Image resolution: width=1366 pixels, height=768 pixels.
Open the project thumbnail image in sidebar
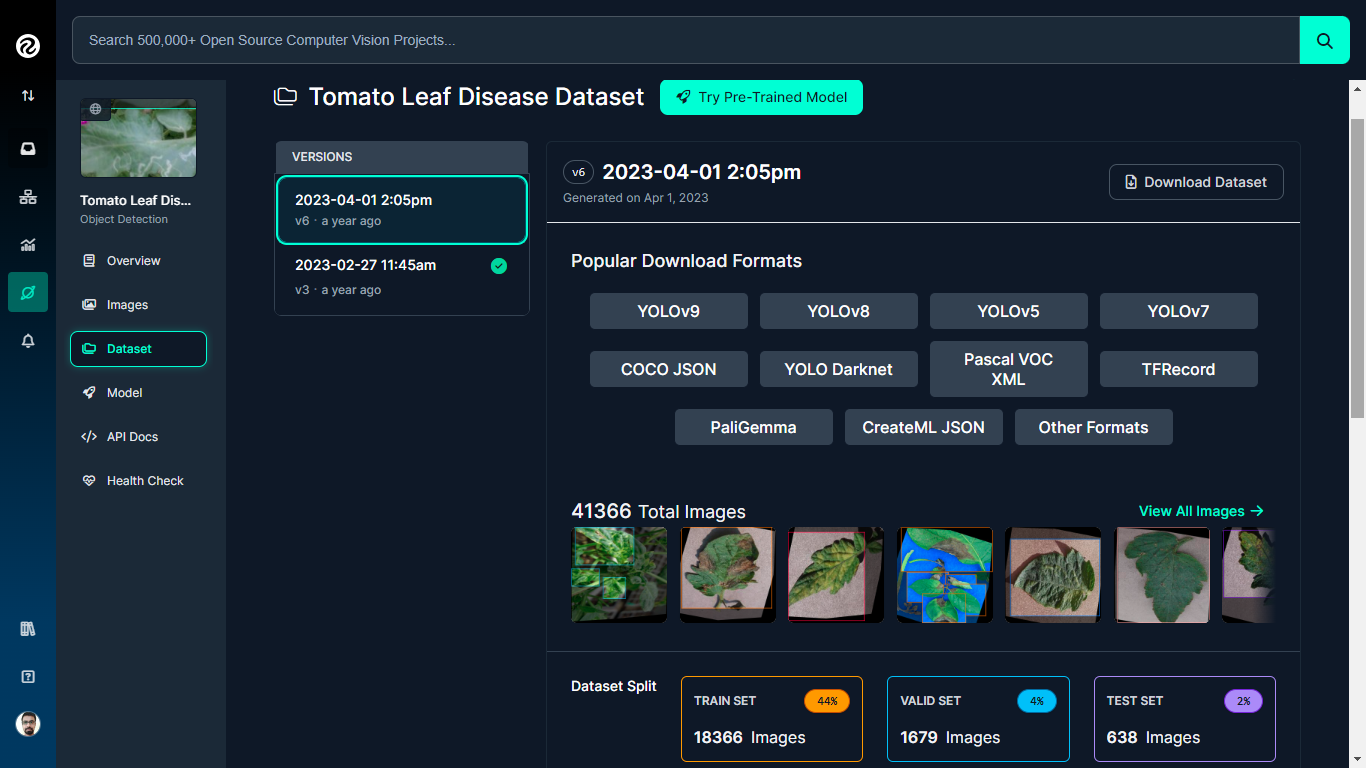click(x=138, y=138)
